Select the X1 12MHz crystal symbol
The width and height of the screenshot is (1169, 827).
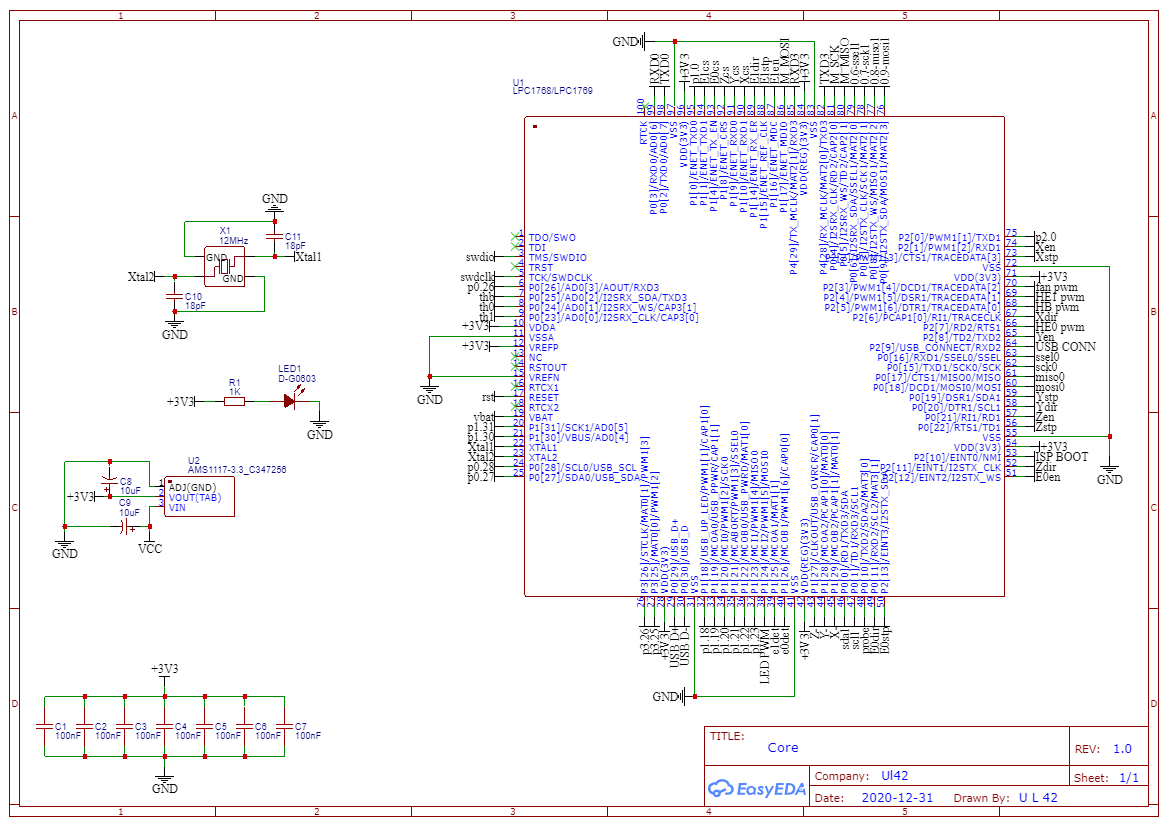(224, 266)
